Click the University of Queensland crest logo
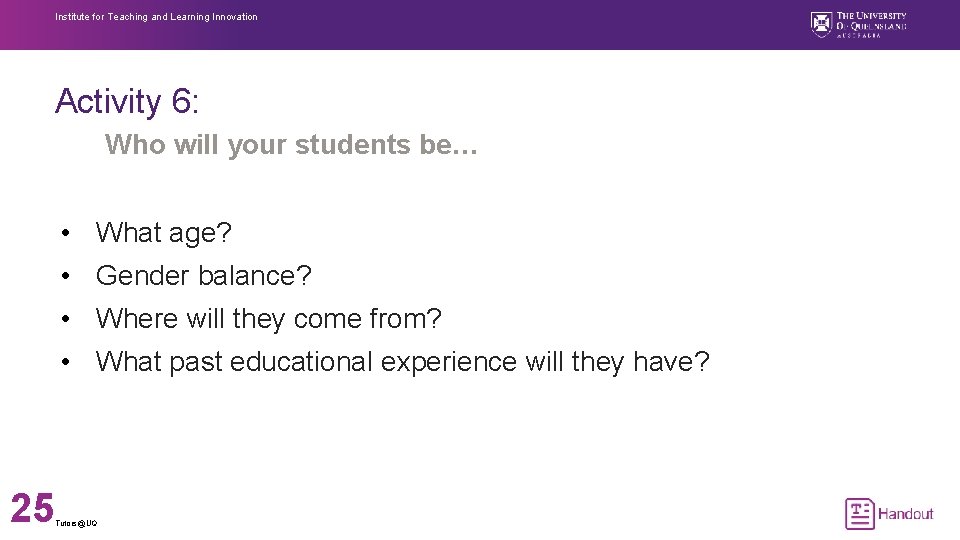 click(x=821, y=23)
